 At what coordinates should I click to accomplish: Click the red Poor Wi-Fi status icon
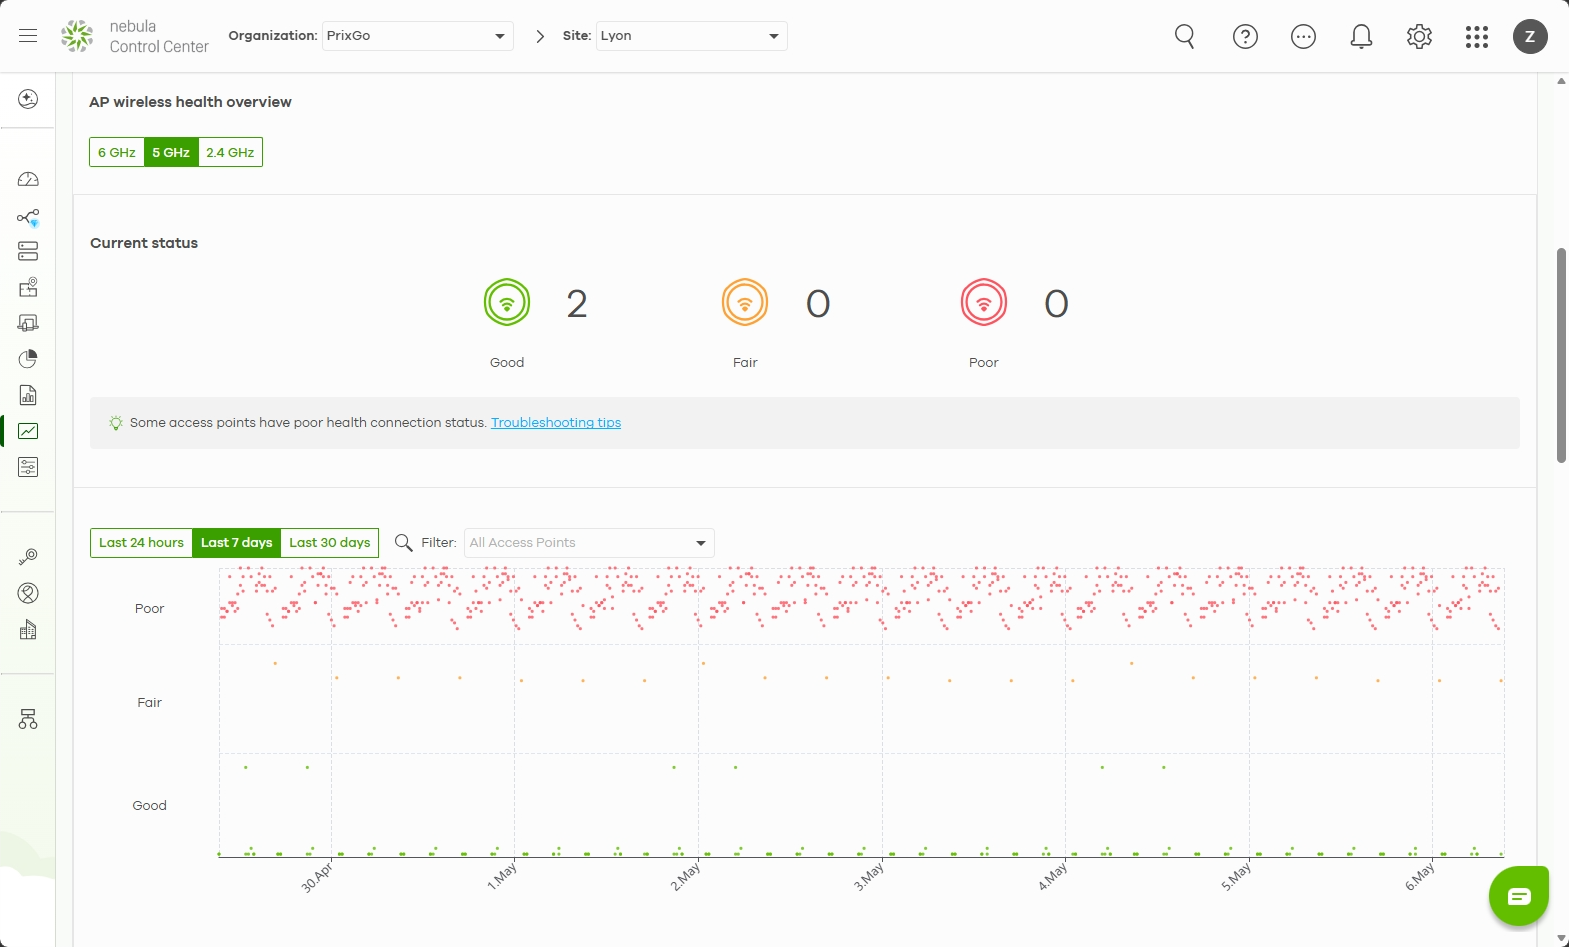pyautogui.click(x=984, y=302)
